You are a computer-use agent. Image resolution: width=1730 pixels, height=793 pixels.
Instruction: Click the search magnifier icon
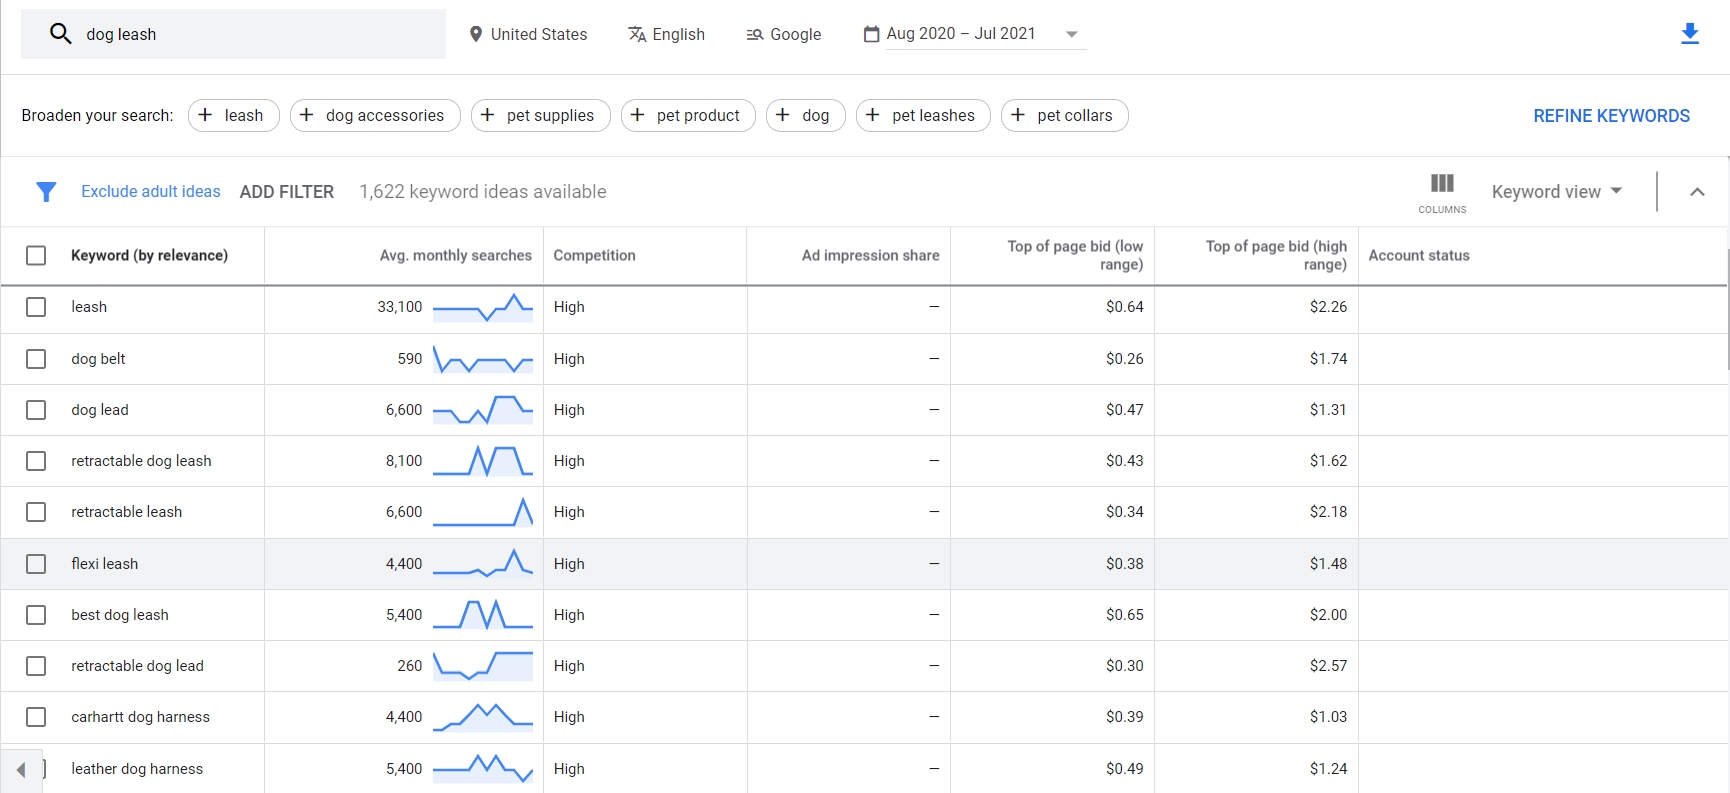coord(61,34)
